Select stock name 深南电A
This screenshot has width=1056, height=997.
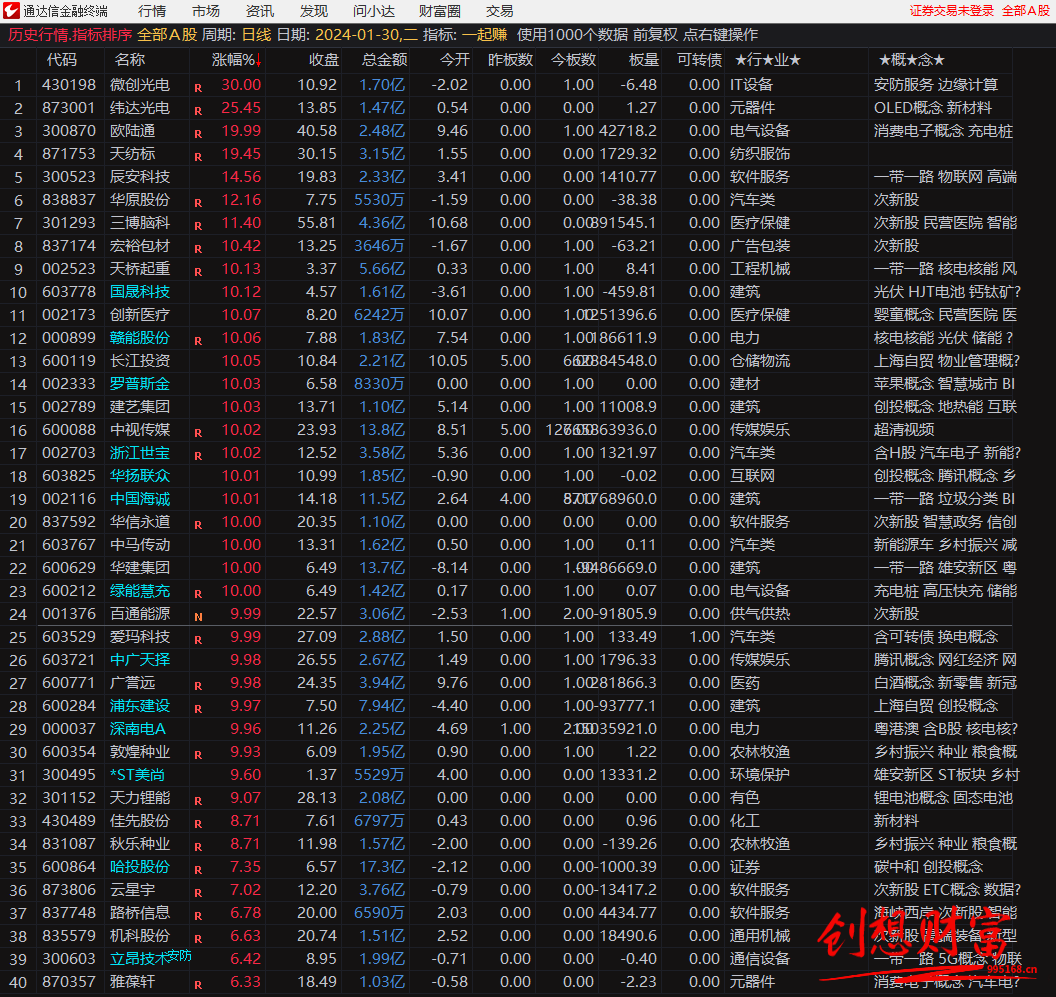pos(138,729)
